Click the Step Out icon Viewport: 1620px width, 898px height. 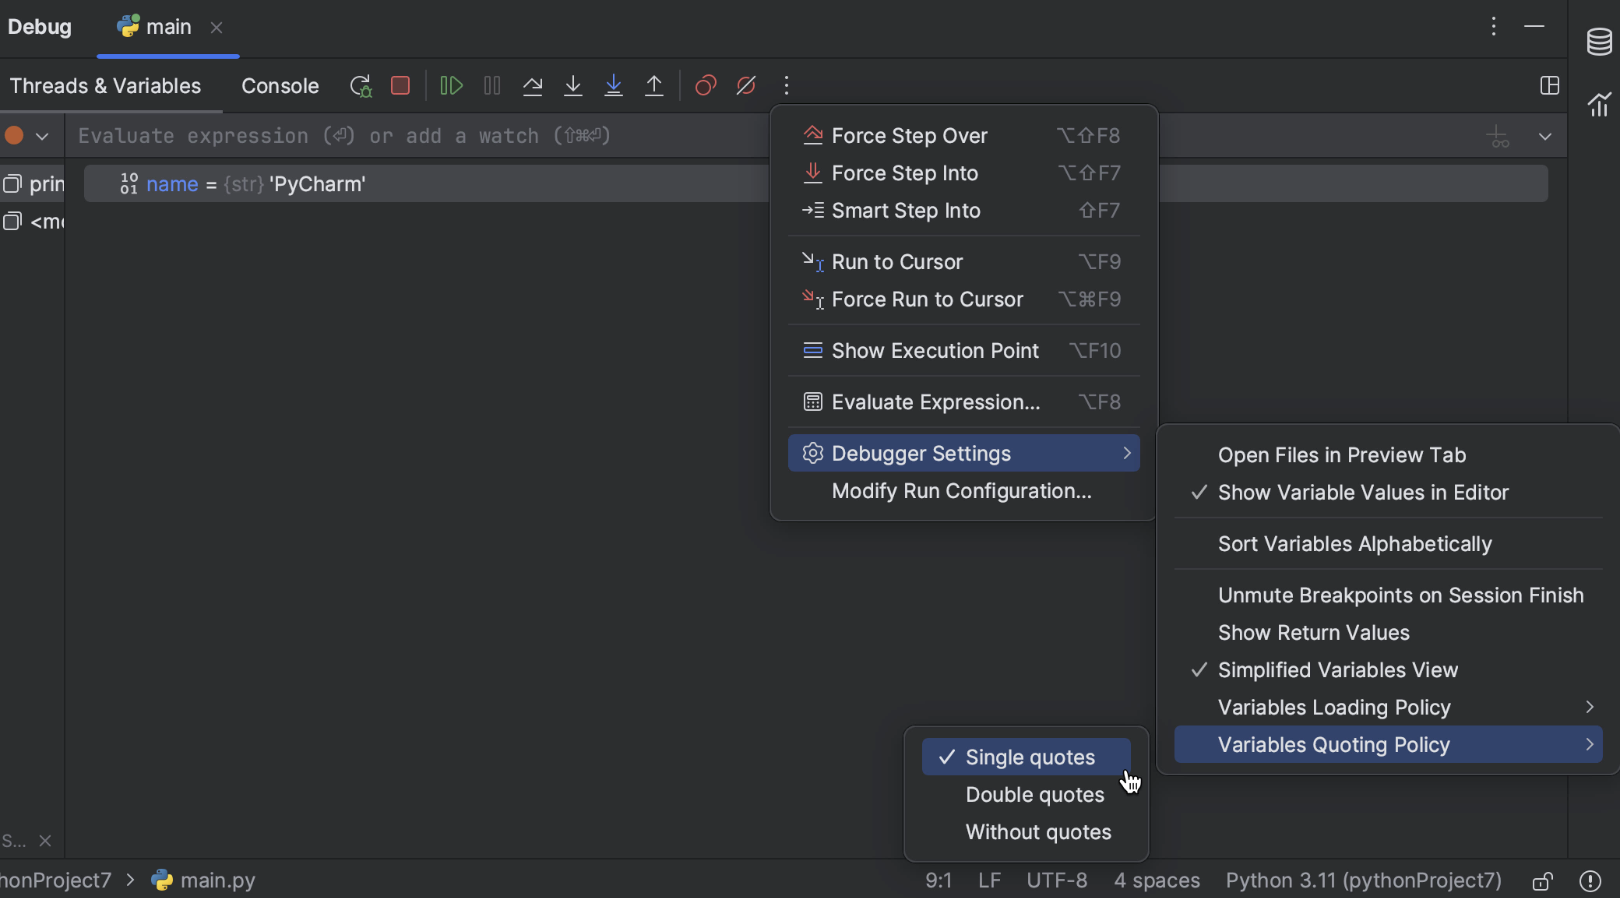click(654, 86)
